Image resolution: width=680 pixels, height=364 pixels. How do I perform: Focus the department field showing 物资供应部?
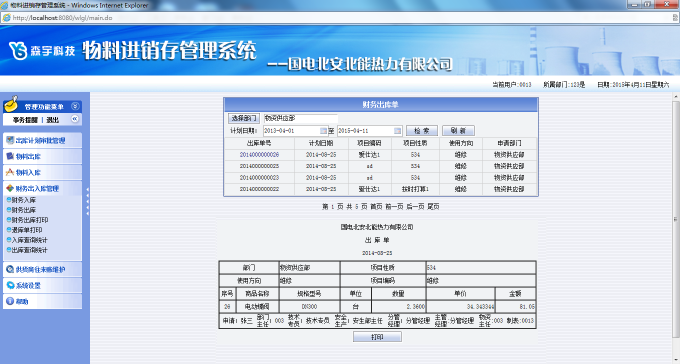coord(300,118)
